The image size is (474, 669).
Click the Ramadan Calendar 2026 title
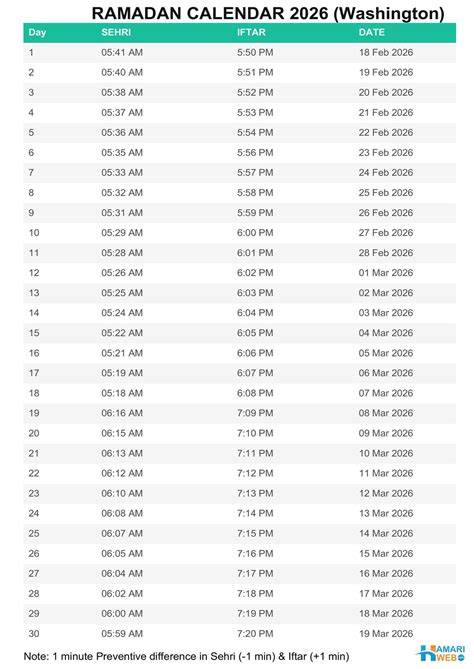[268, 13]
